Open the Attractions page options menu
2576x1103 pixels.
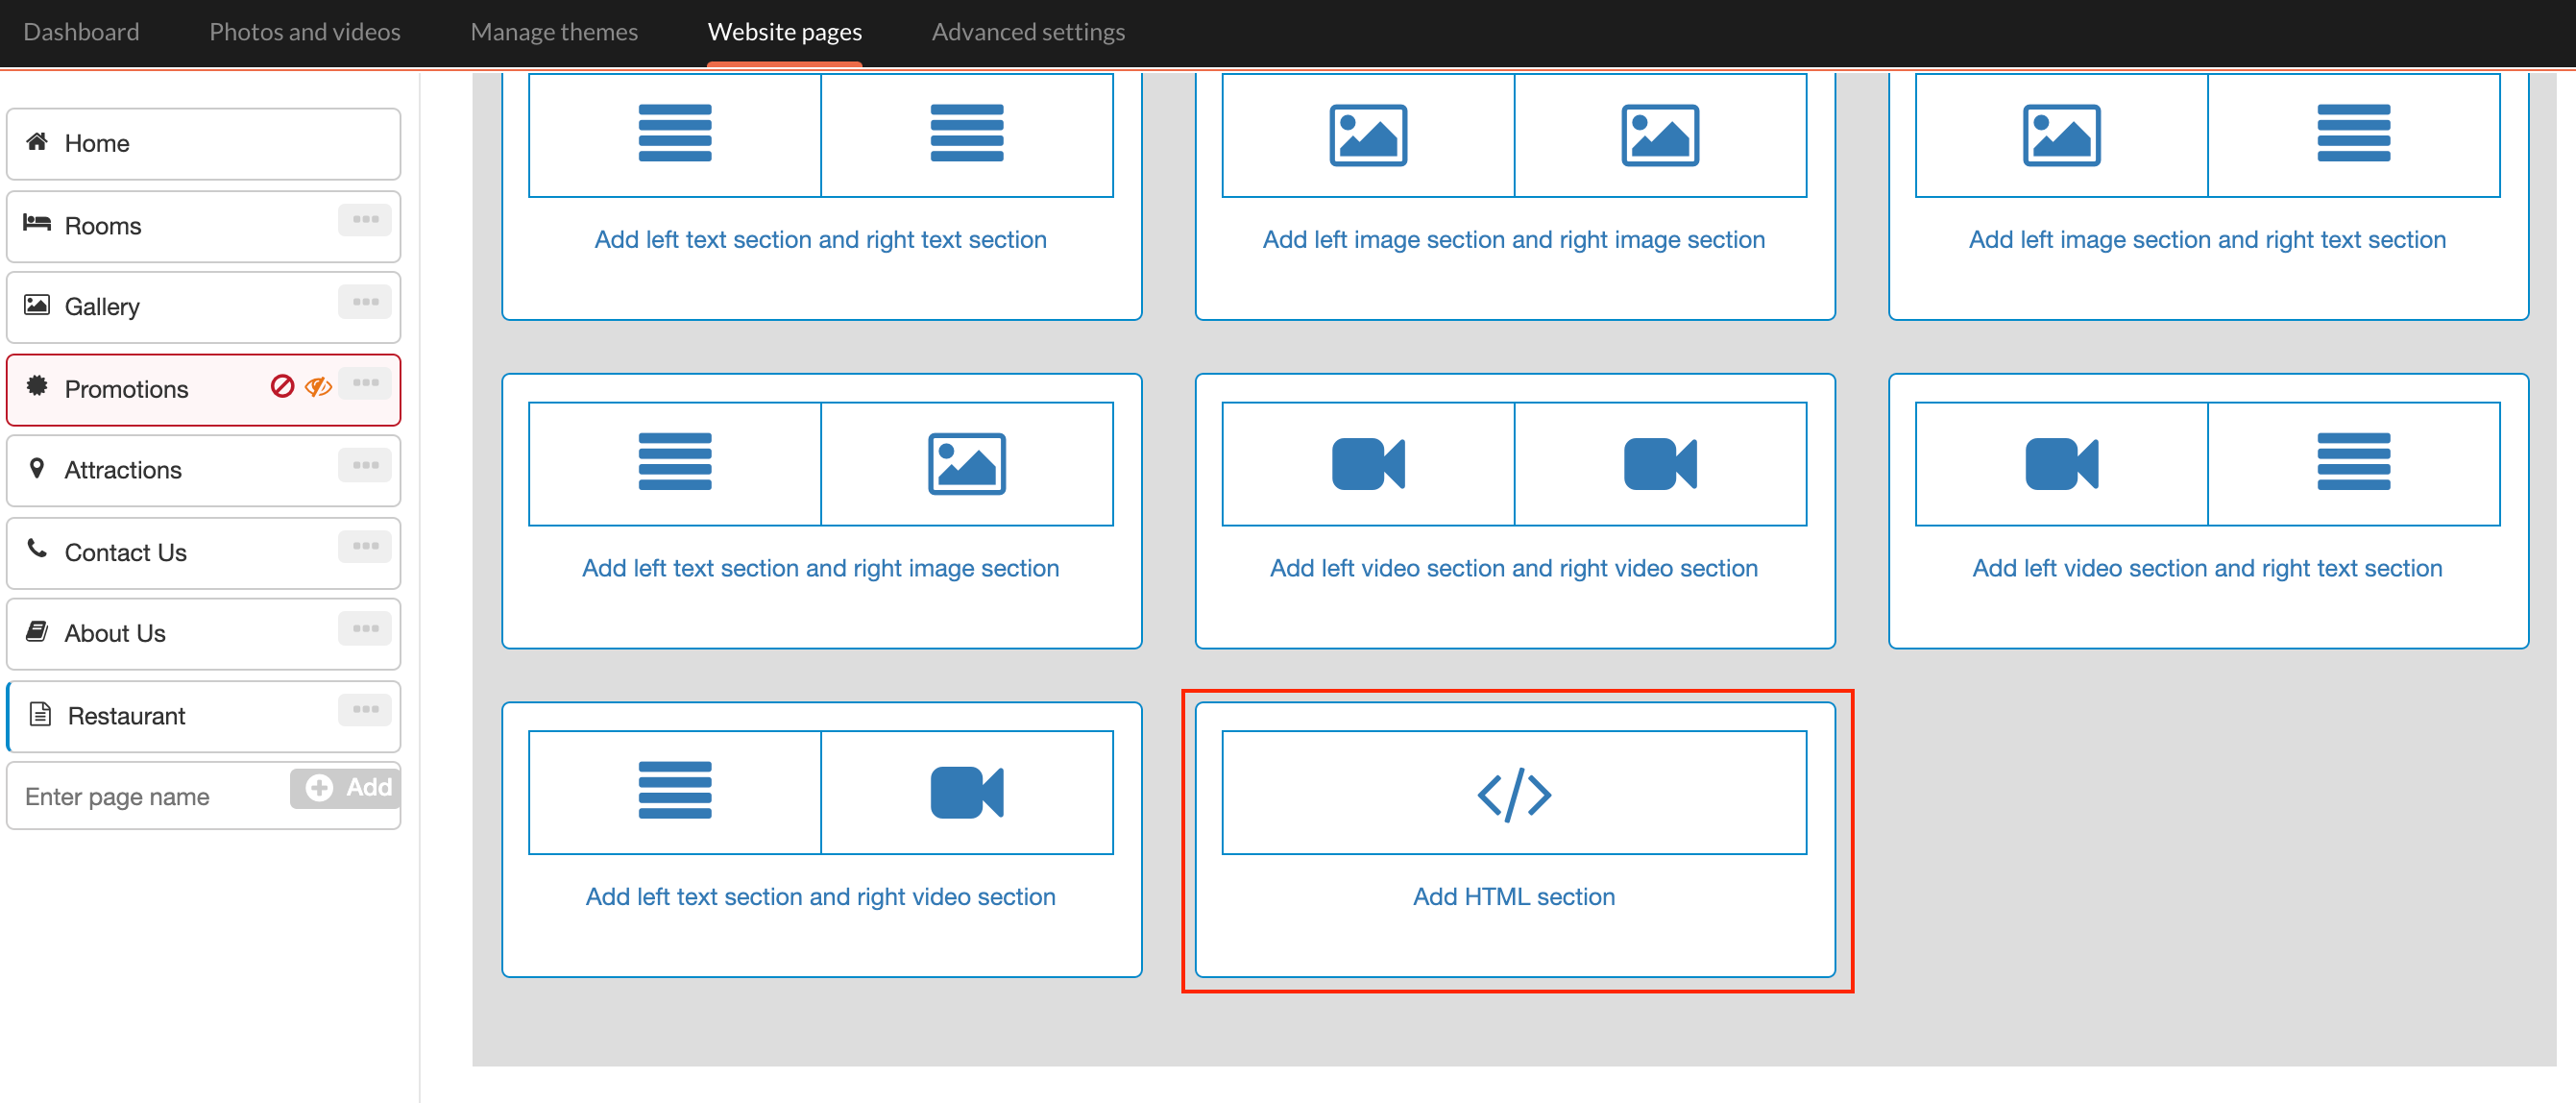click(365, 466)
